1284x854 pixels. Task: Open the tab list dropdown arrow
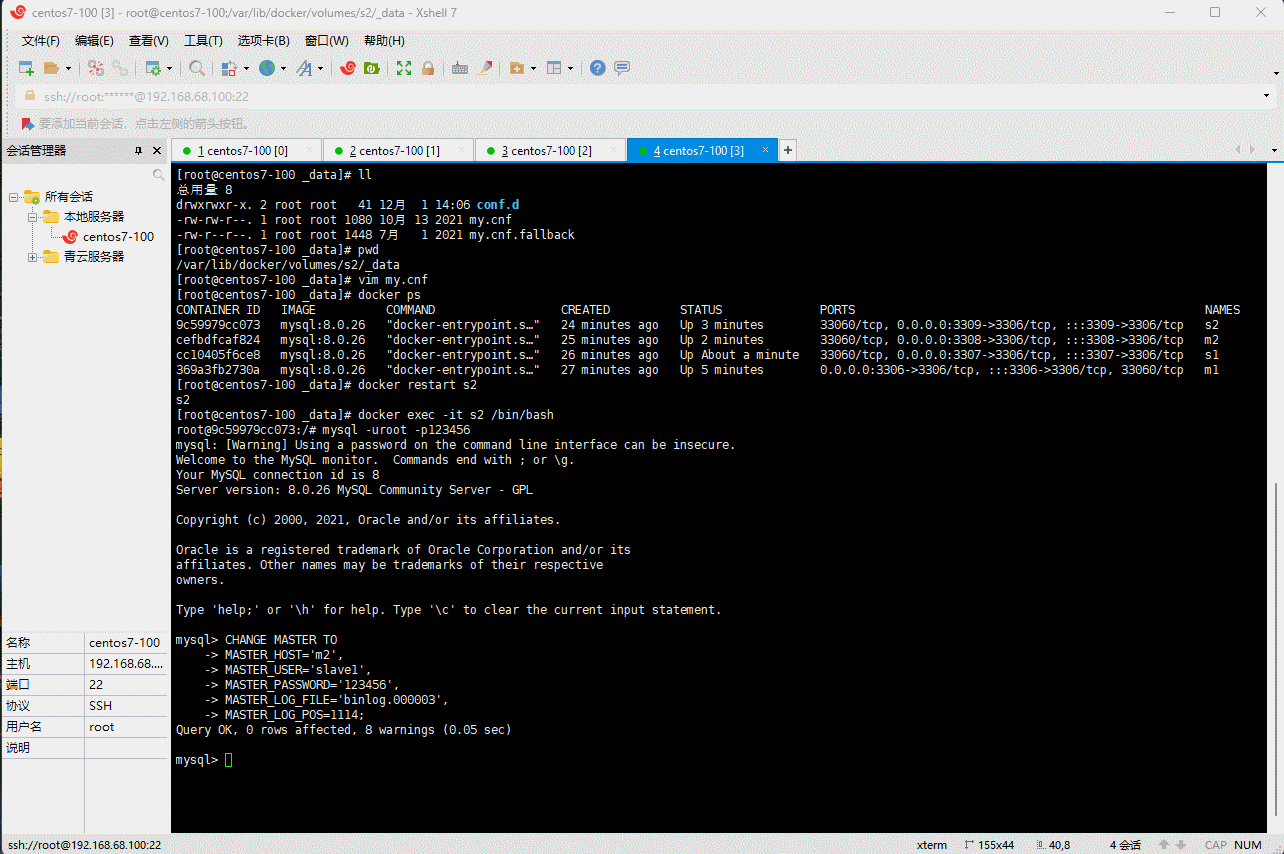[1275, 150]
